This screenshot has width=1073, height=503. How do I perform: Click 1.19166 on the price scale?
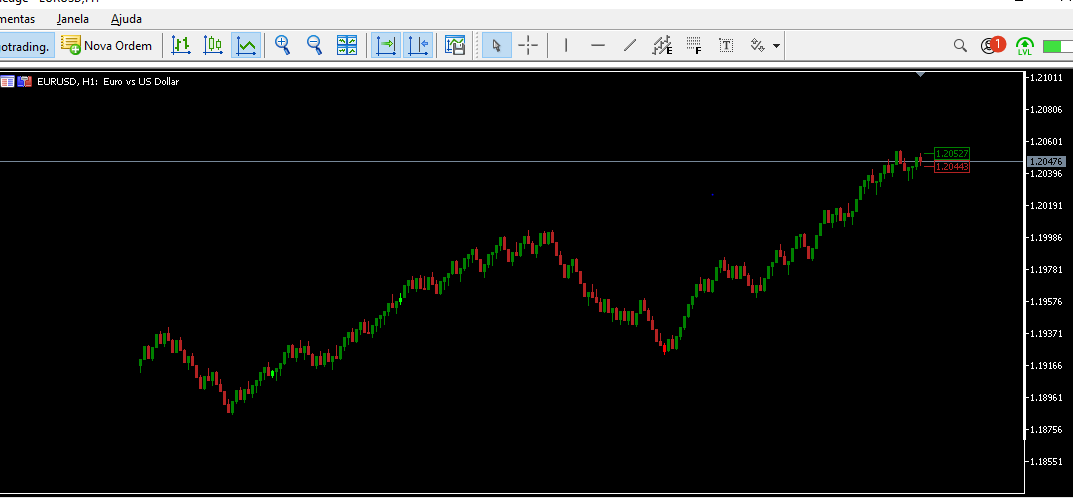(x=1046, y=365)
